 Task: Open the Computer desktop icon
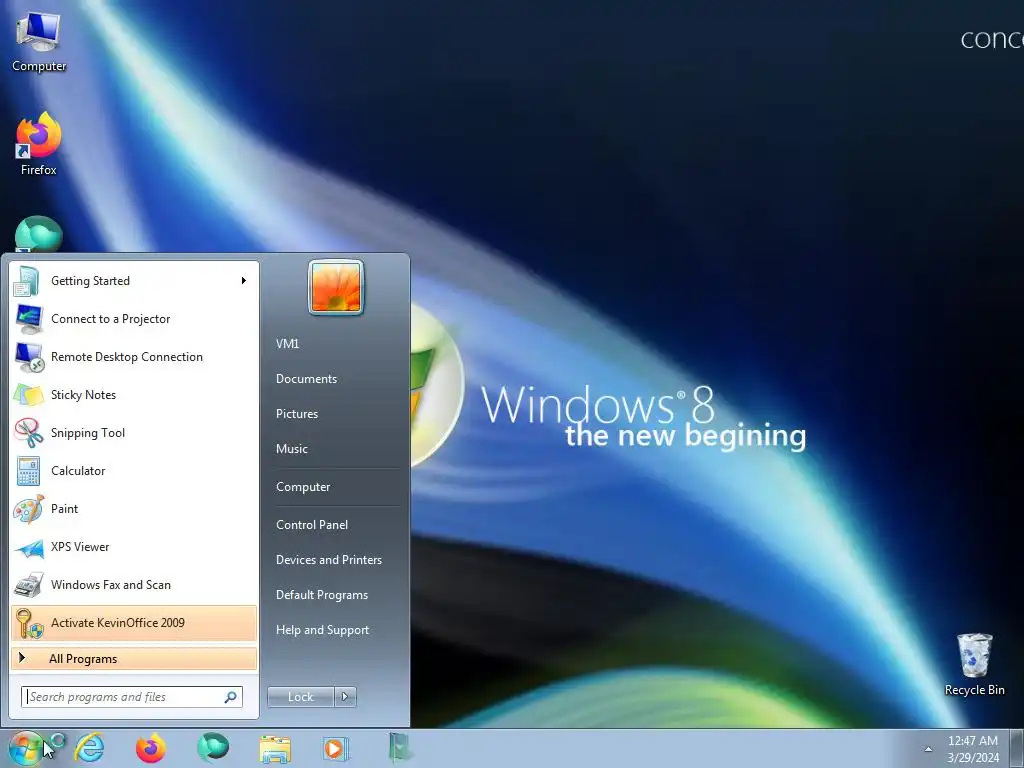39,42
